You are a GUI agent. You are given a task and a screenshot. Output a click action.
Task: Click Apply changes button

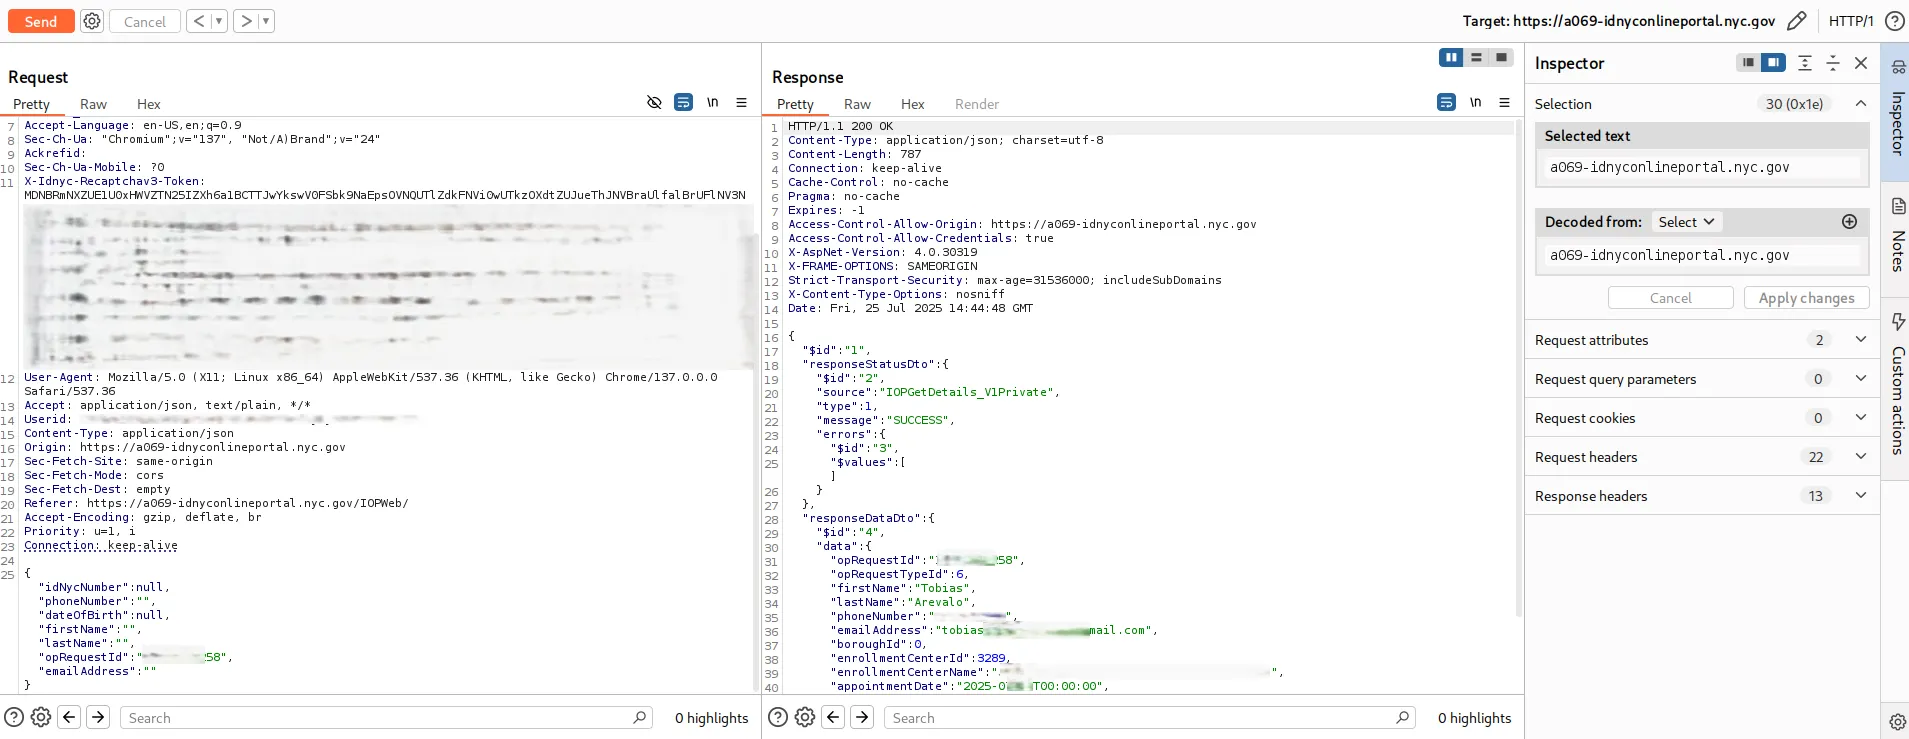(x=1806, y=298)
